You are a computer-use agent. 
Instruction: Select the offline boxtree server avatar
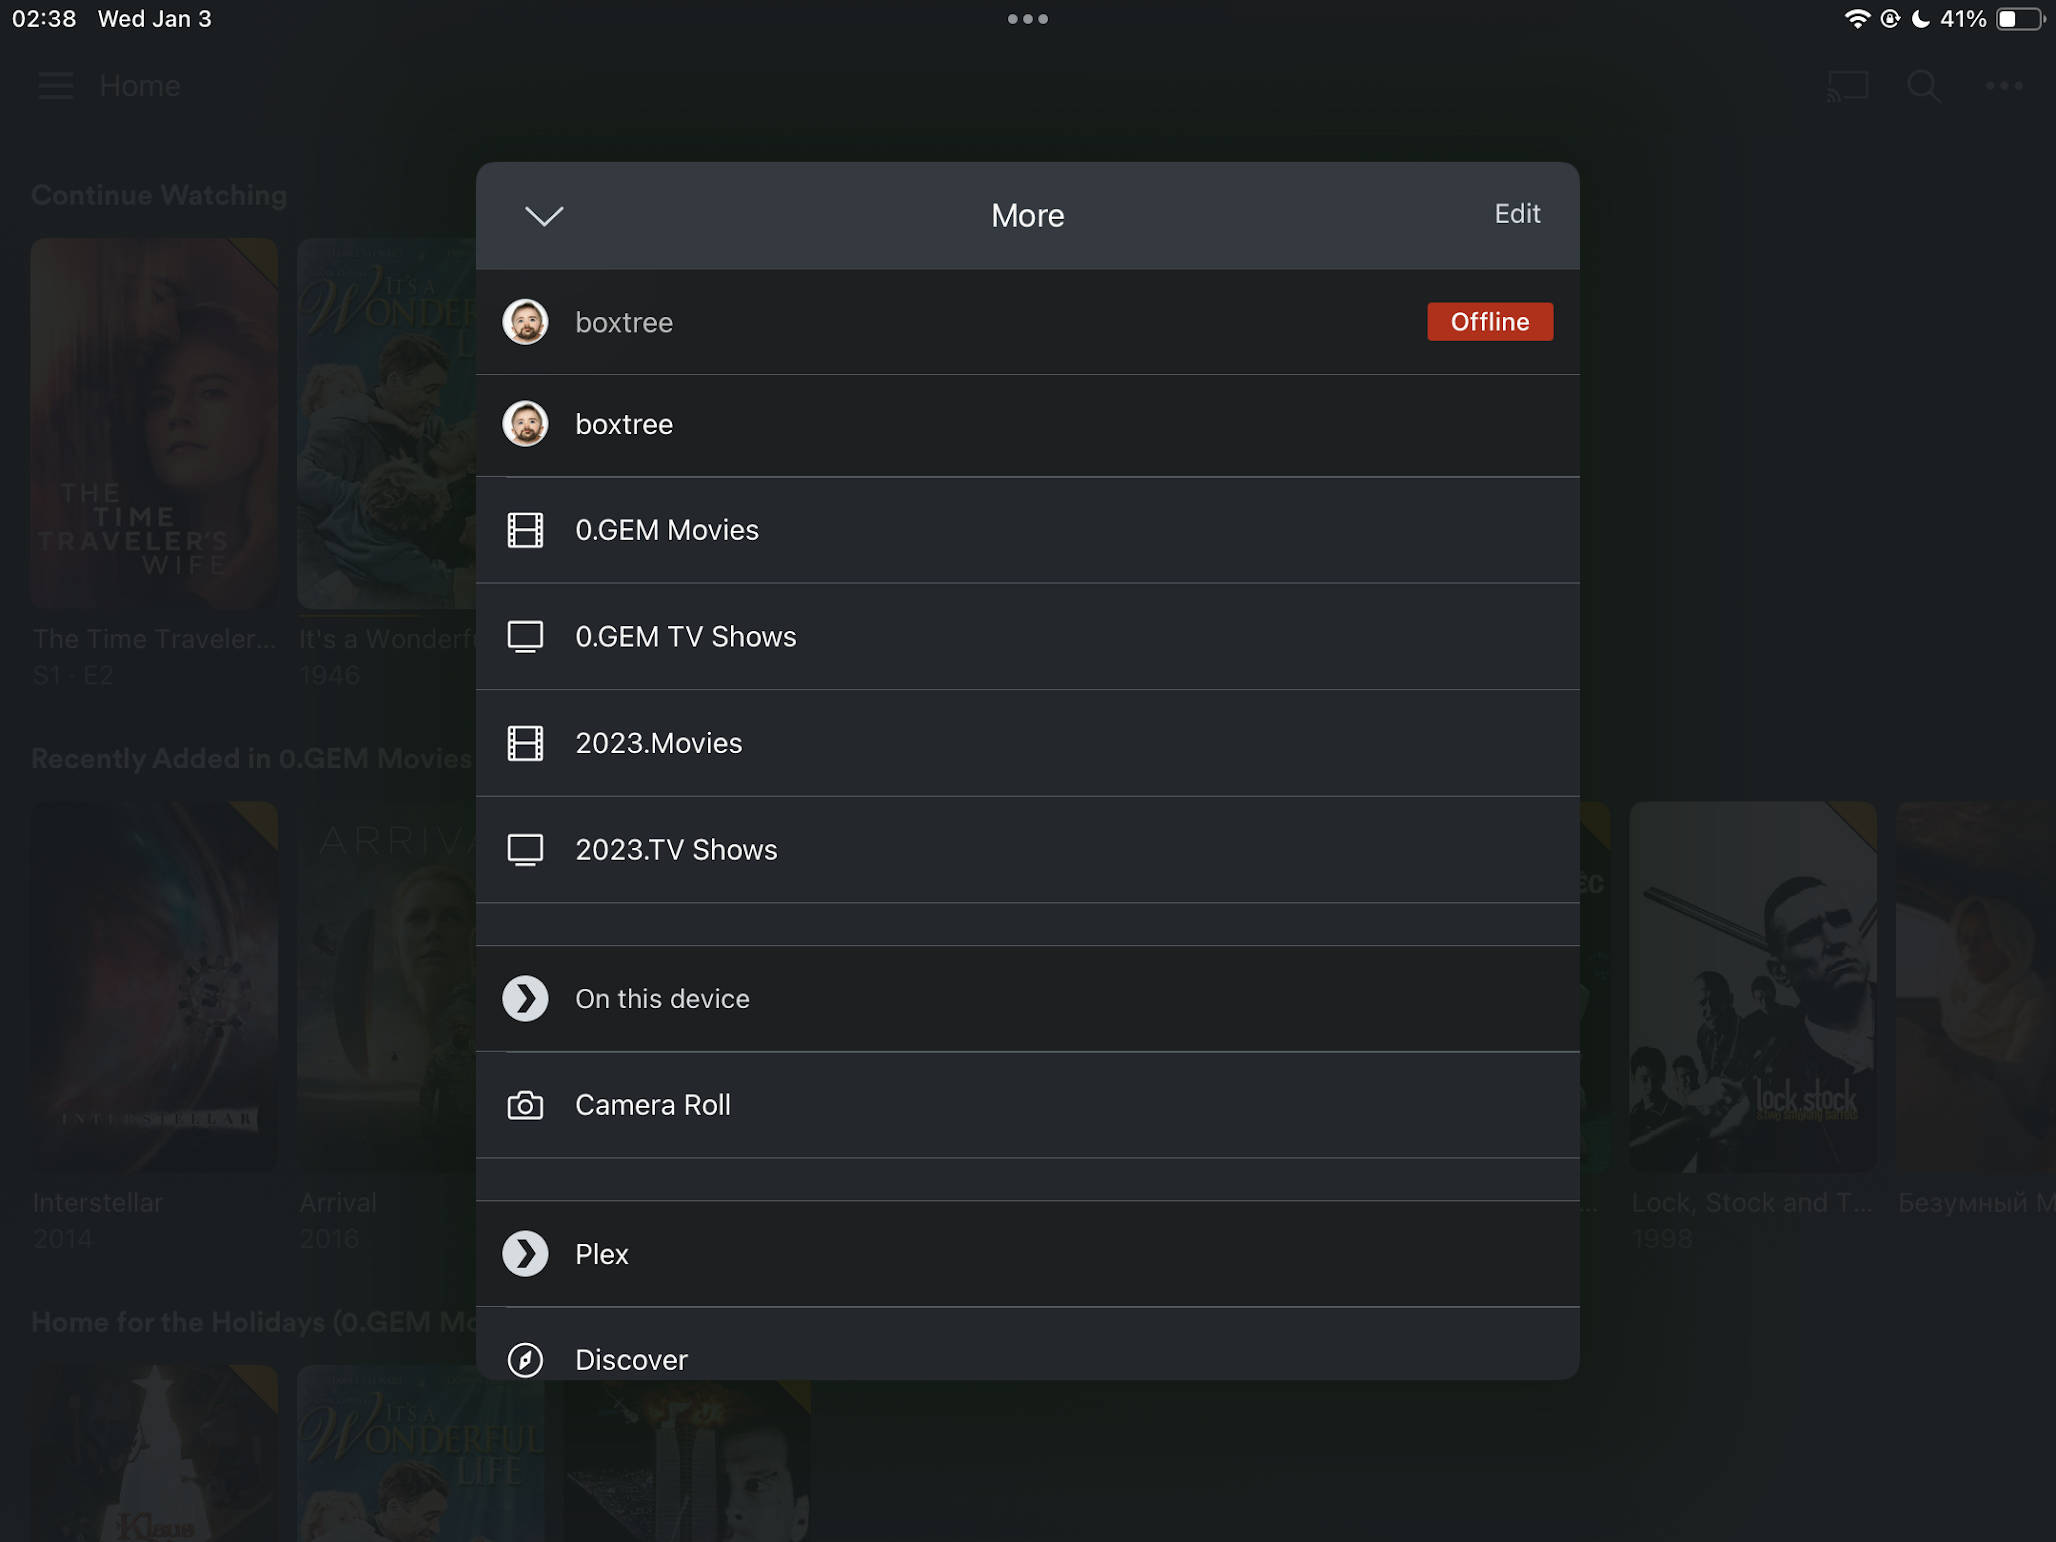coord(525,322)
